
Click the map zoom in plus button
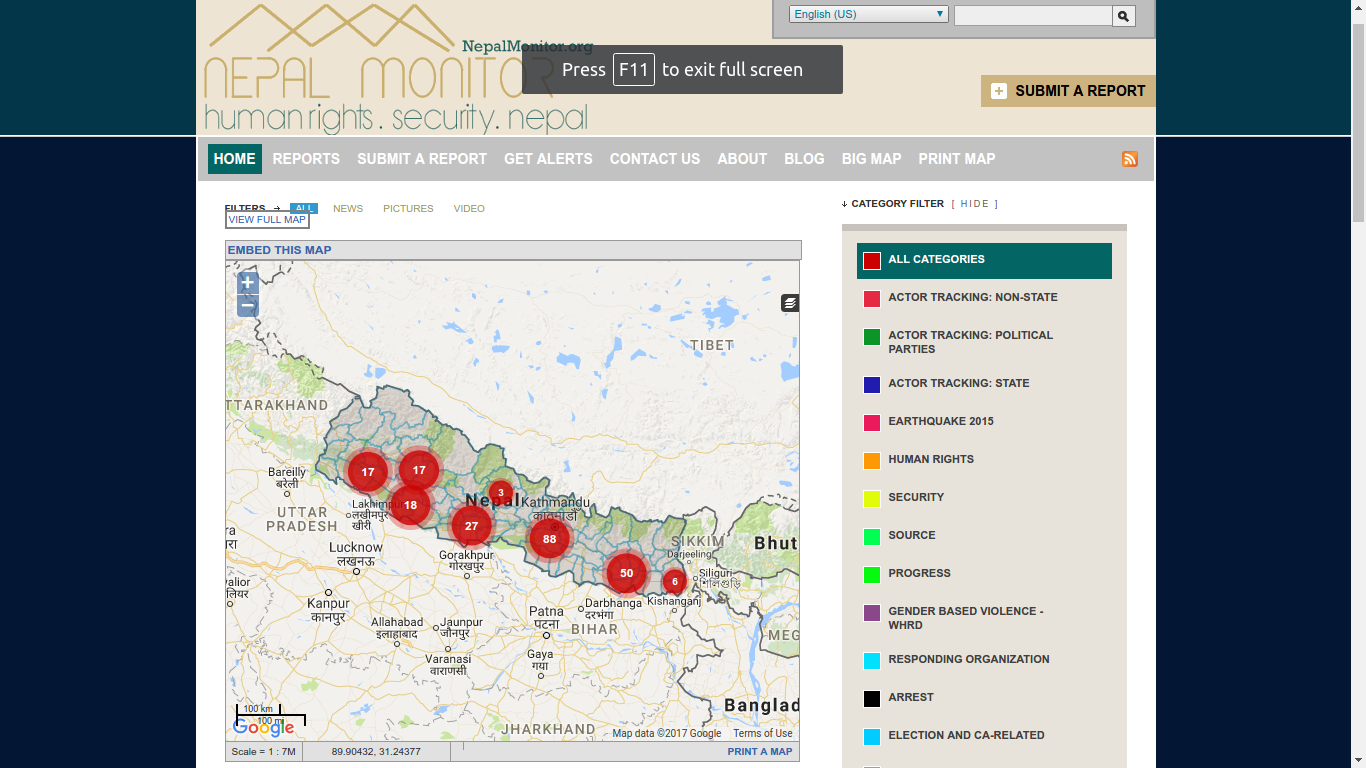(248, 283)
